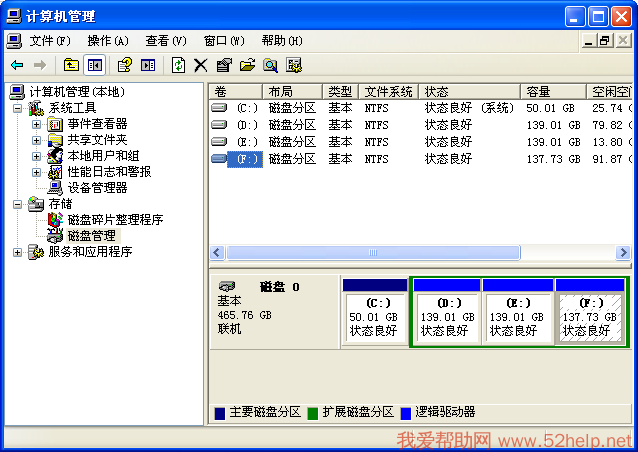Viewport: 638px width, 452px height.
Task: Click the Open folder toolbar icon
Action: click(247, 65)
